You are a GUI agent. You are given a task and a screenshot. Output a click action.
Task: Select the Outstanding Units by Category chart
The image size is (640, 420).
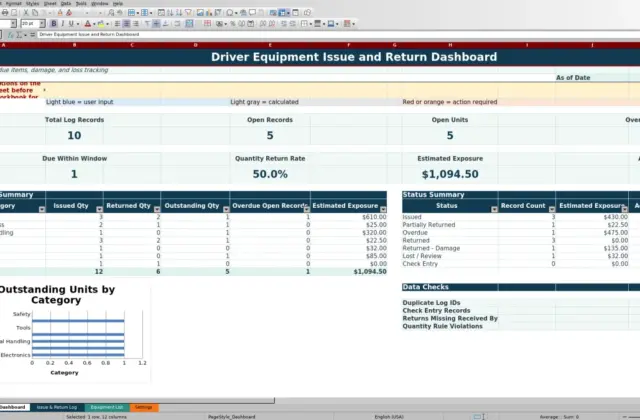pyautogui.click(x=74, y=331)
